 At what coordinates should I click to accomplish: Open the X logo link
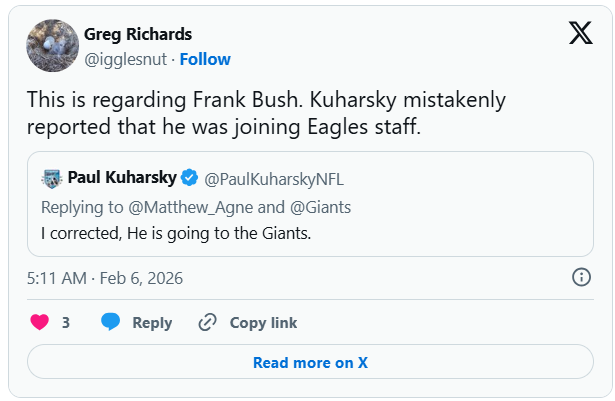coord(580,34)
